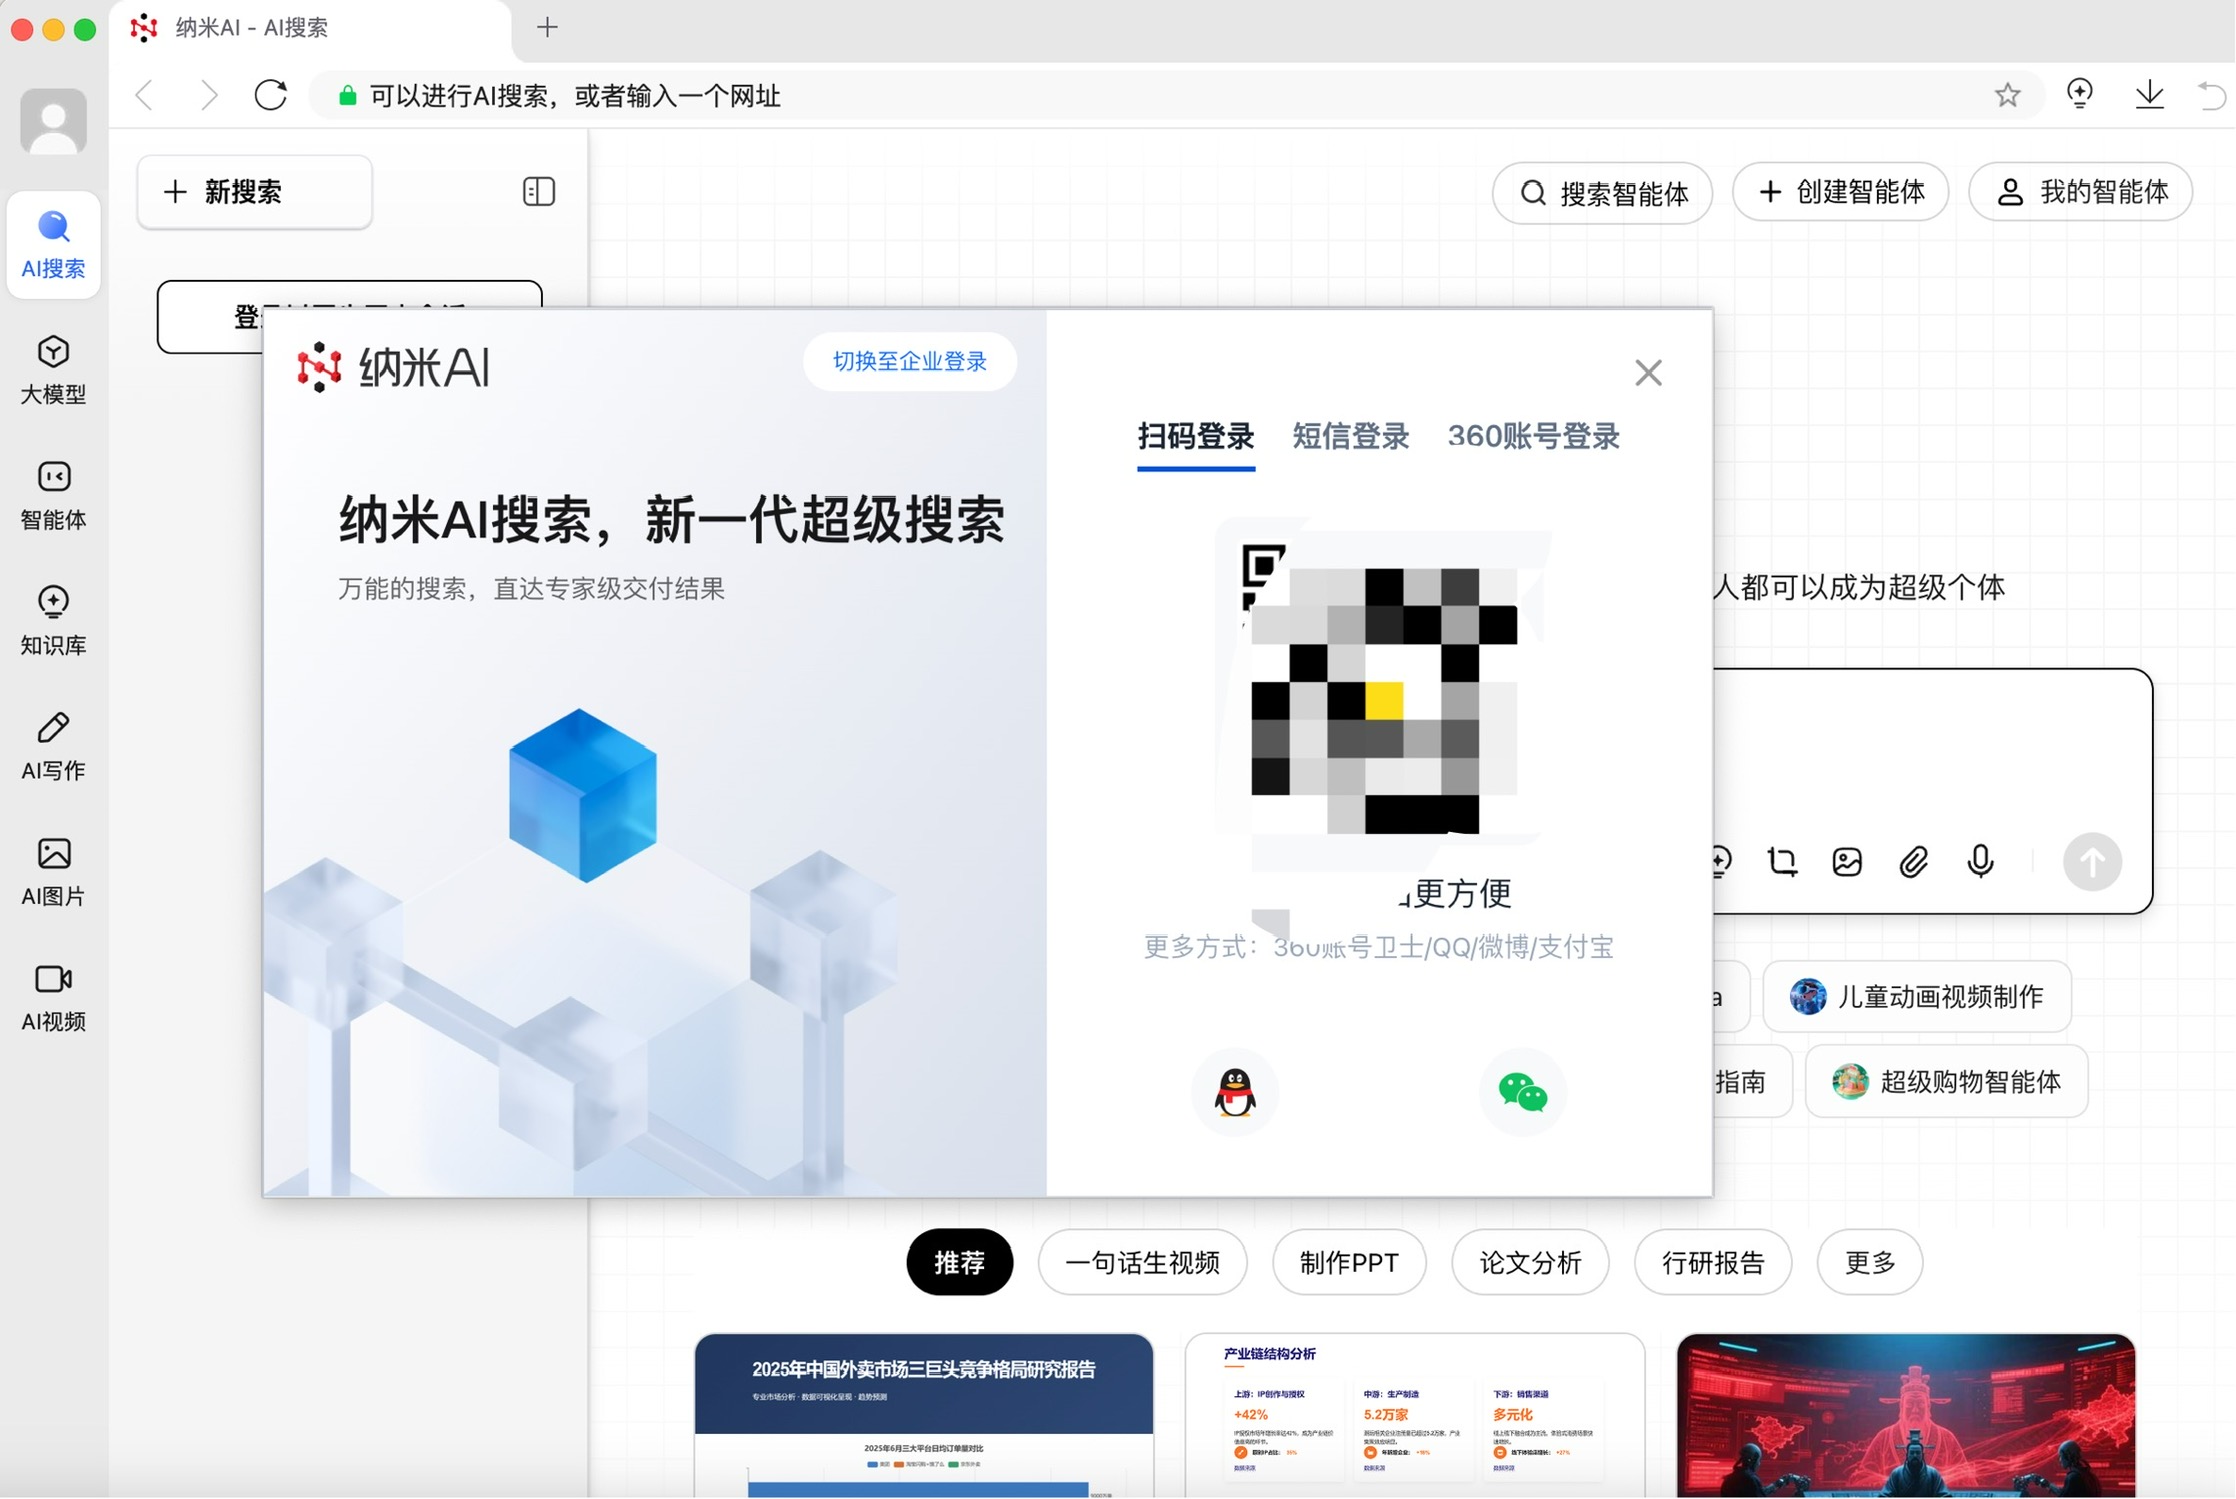2236x1499 pixels.
Task: Bookmark page with star icon
Action: click(x=2007, y=95)
